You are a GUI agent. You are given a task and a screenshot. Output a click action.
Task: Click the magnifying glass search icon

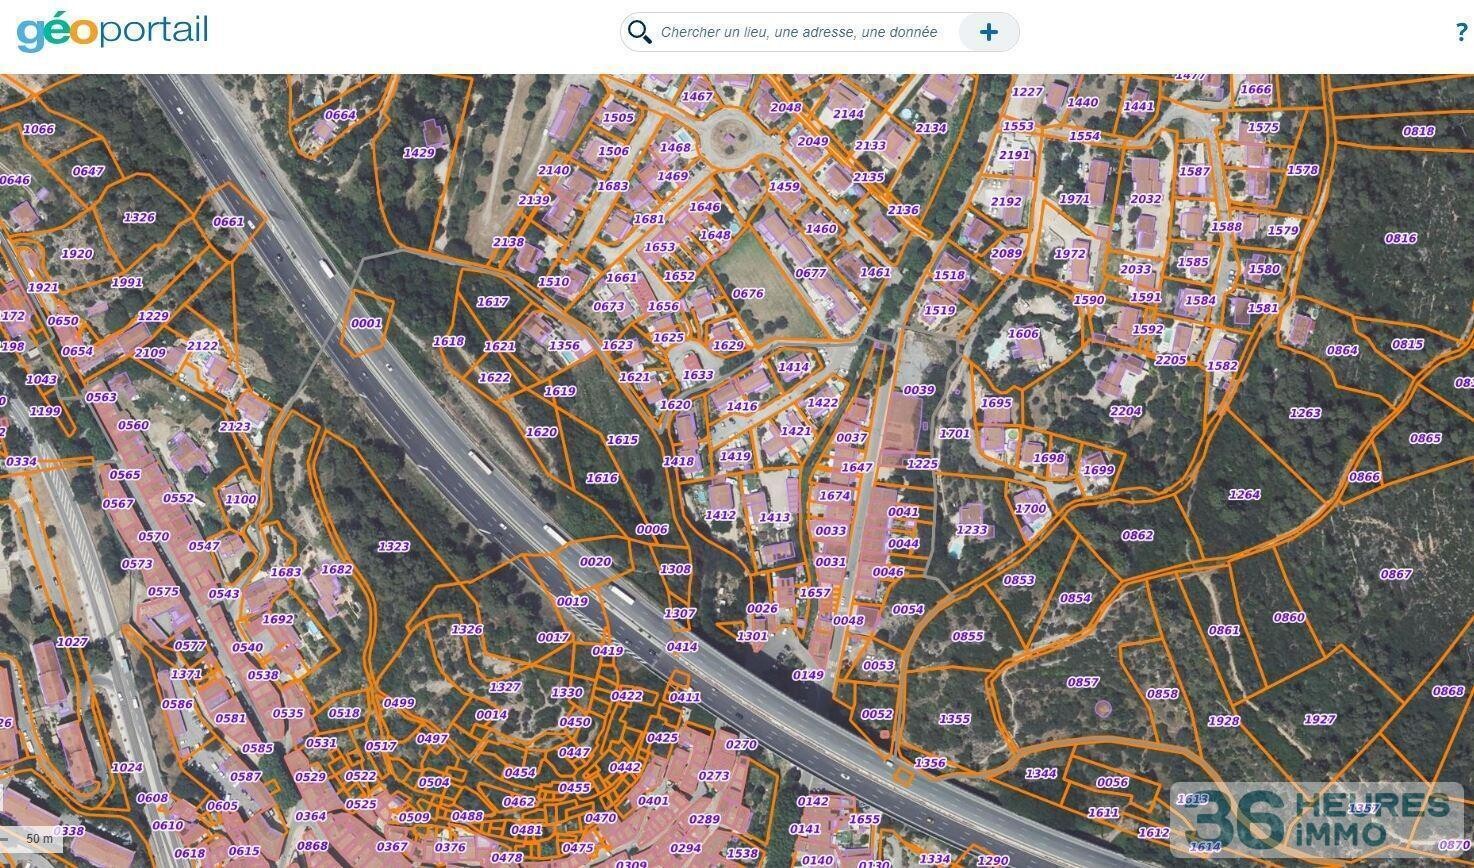[x=640, y=32]
